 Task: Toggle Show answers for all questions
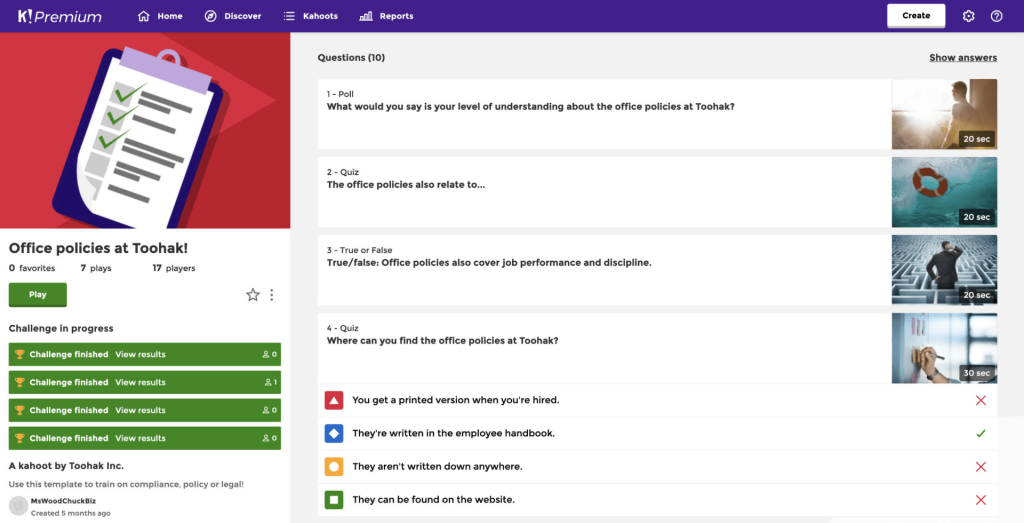click(962, 58)
